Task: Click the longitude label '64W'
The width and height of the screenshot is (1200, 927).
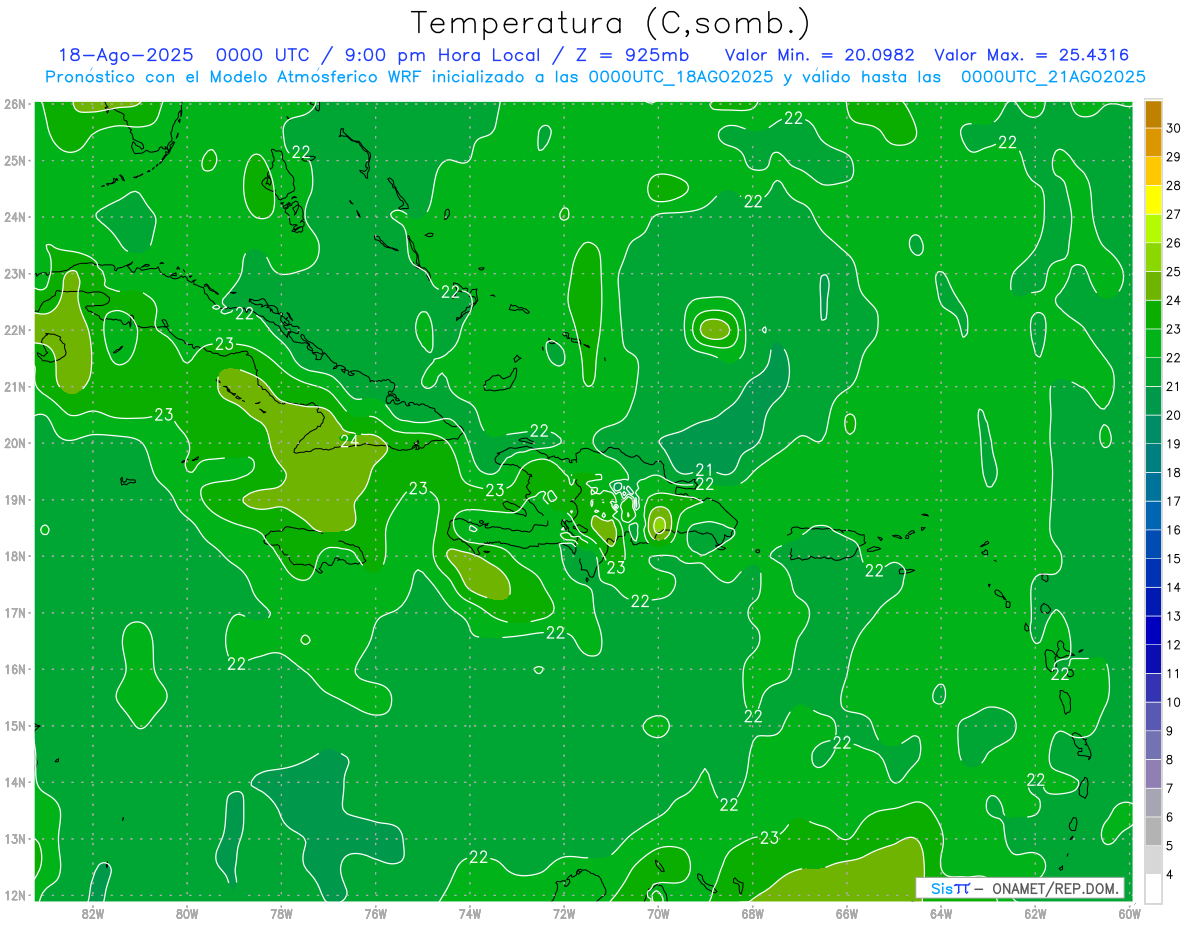Action: 941,913
